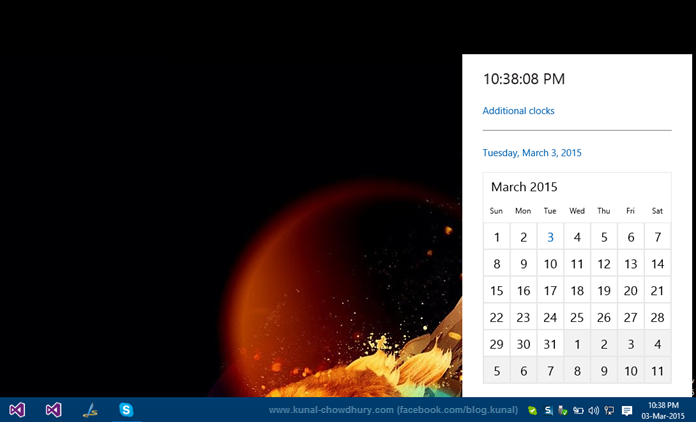Click date 21 in the calendar
The image size is (696, 422).
coord(657,291)
